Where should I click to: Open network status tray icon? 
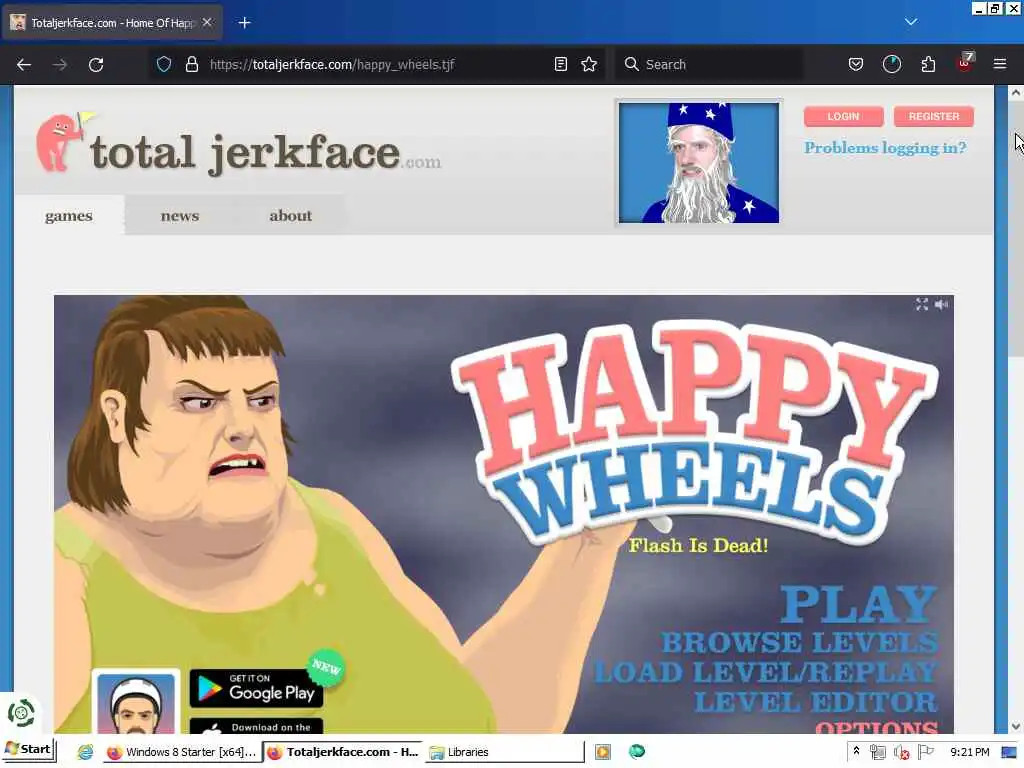[x=877, y=752]
